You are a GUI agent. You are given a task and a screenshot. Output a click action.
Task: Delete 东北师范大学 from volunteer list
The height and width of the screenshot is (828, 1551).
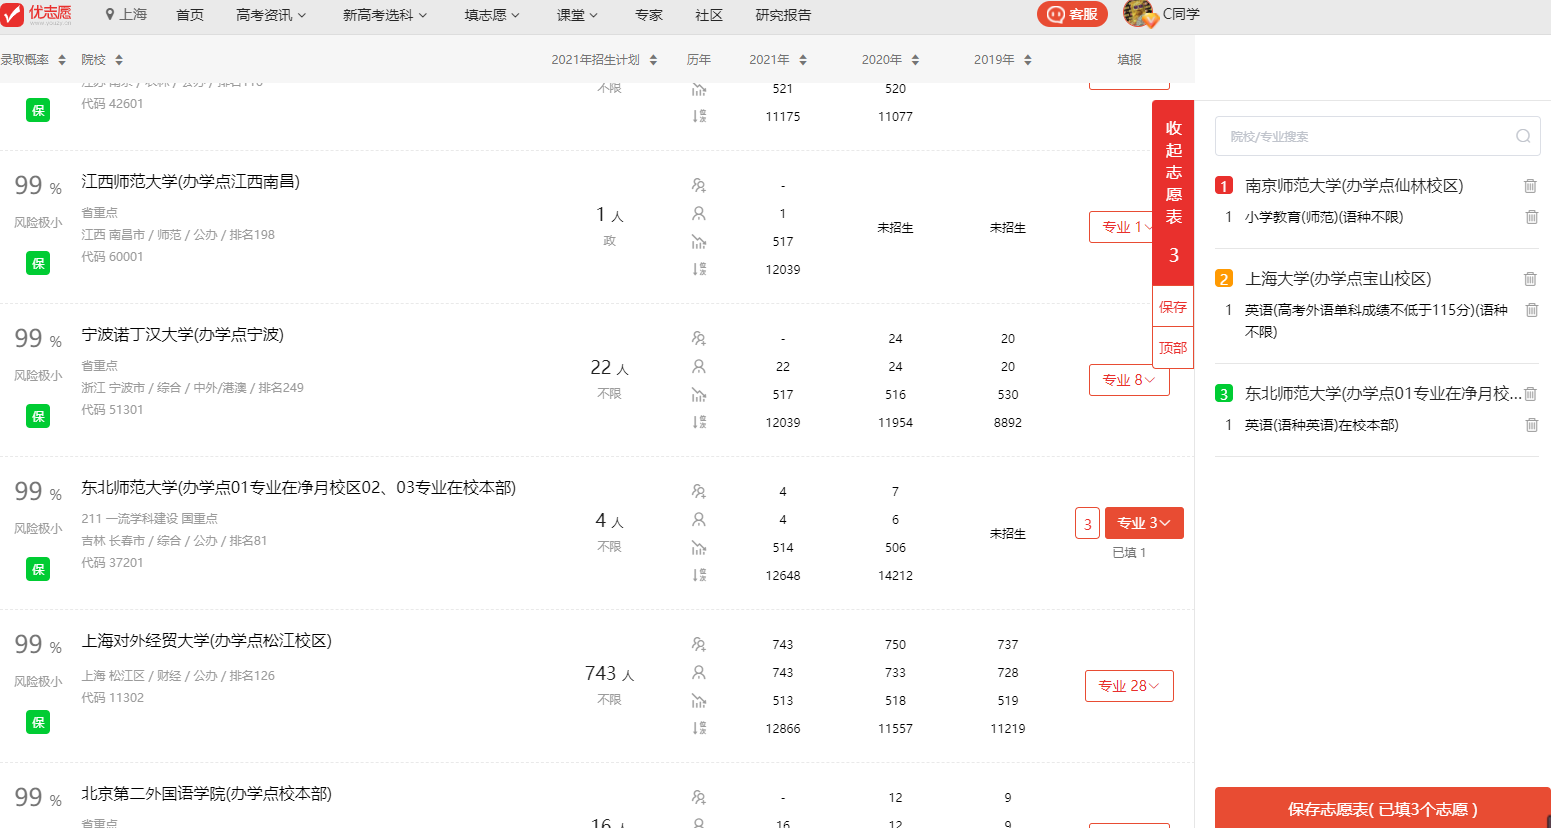coord(1530,394)
